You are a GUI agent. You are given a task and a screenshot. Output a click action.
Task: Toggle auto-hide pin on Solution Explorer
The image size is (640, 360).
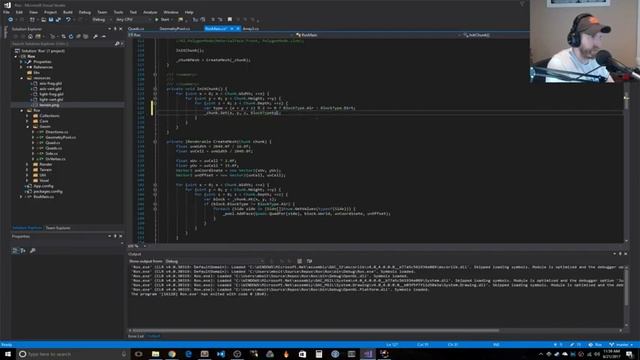point(115,29)
